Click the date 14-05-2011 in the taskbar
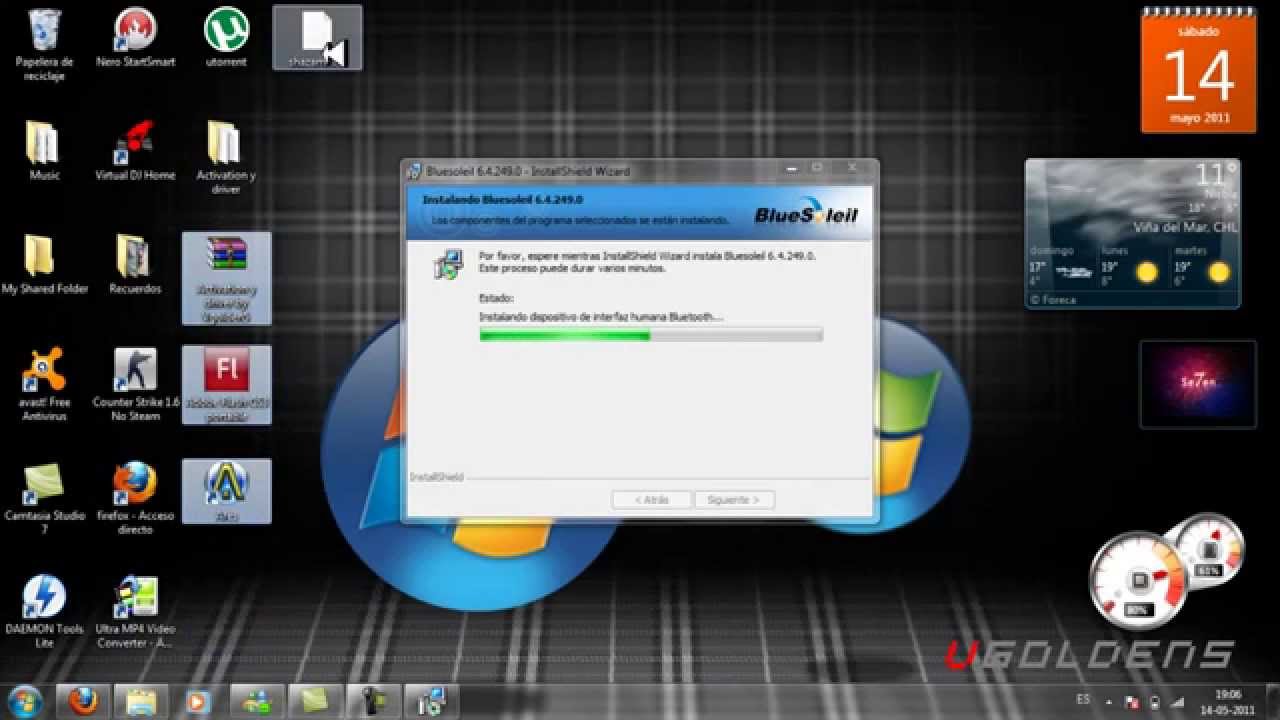 tap(1227, 708)
